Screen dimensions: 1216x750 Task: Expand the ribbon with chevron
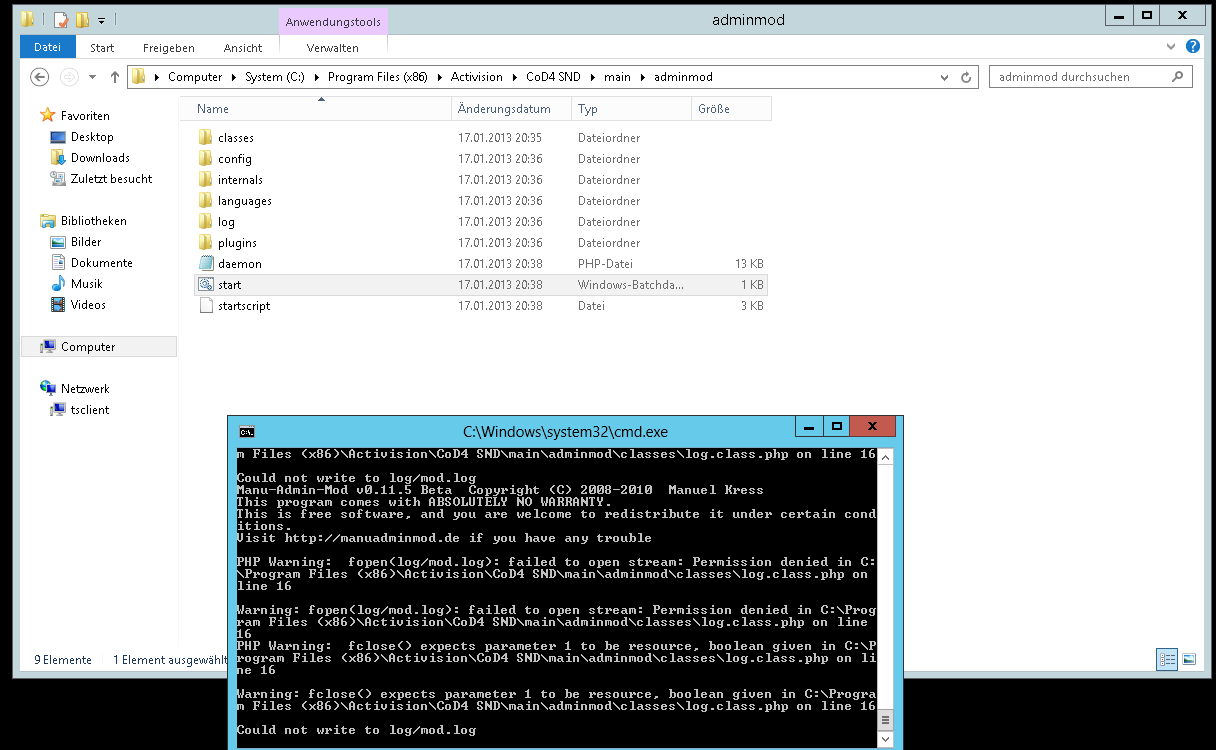[x=1172, y=47]
